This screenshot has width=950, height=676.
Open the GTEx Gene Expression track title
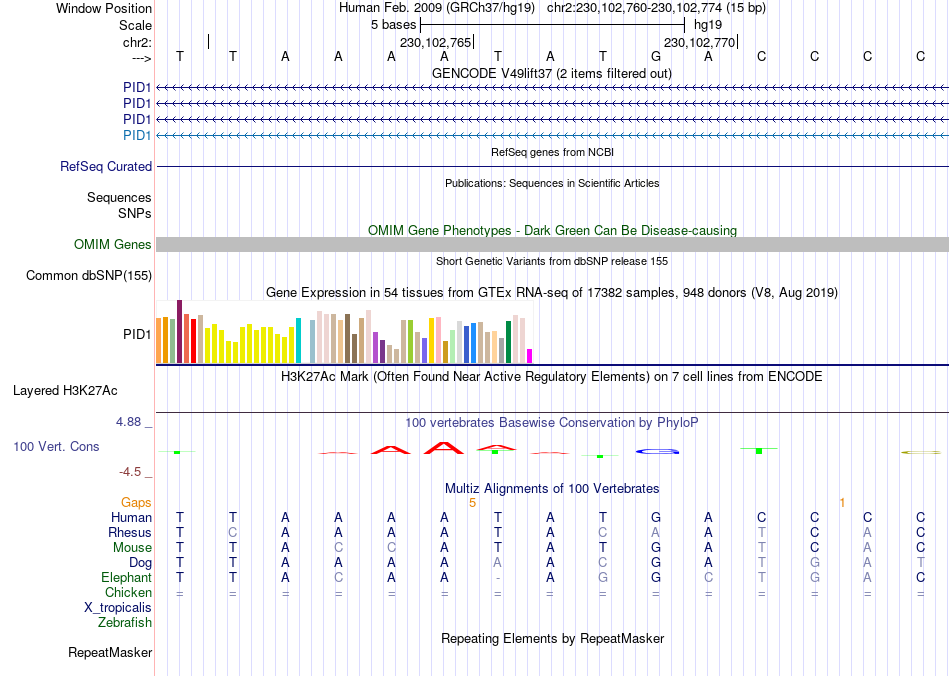pos(552,293)
